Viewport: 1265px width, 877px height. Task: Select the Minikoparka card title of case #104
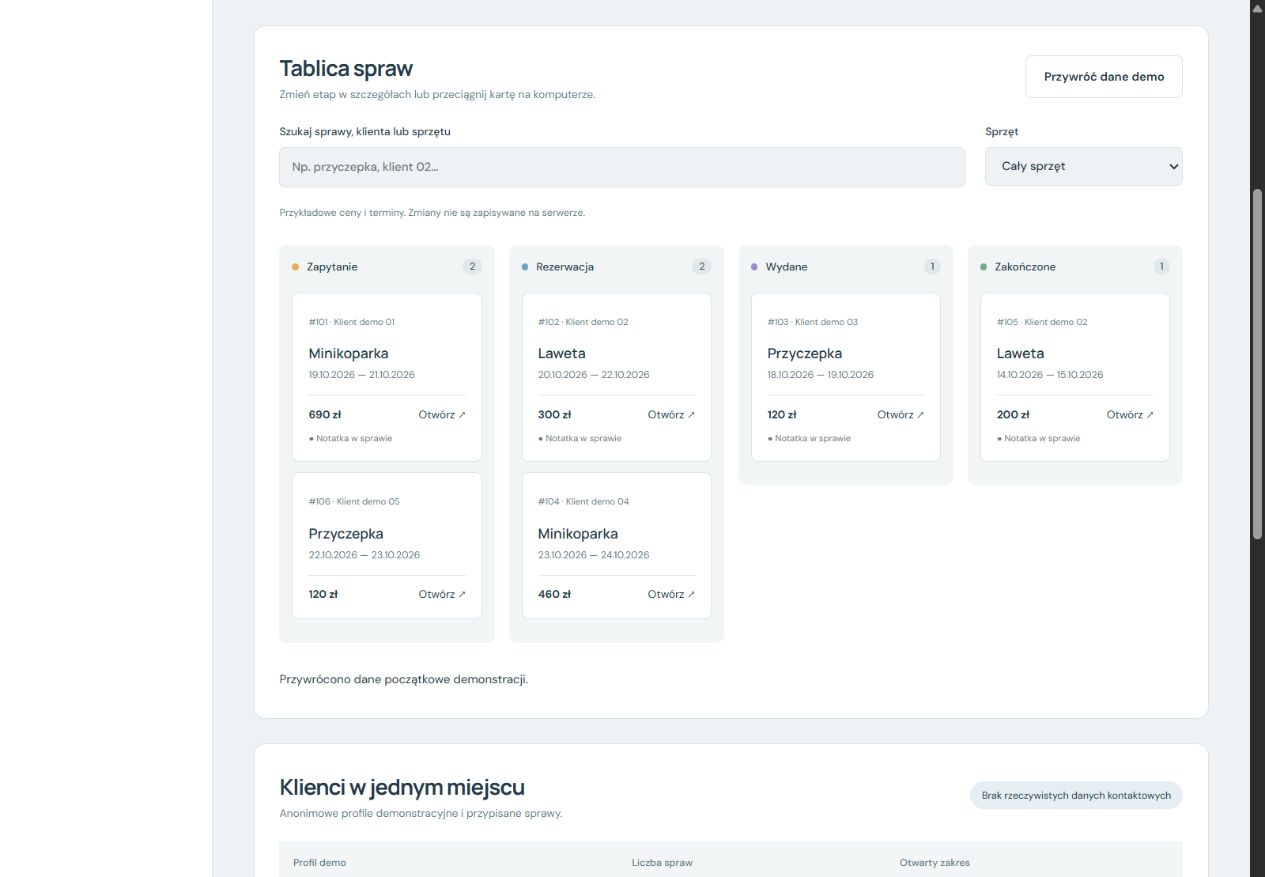[x=578, y=534]
